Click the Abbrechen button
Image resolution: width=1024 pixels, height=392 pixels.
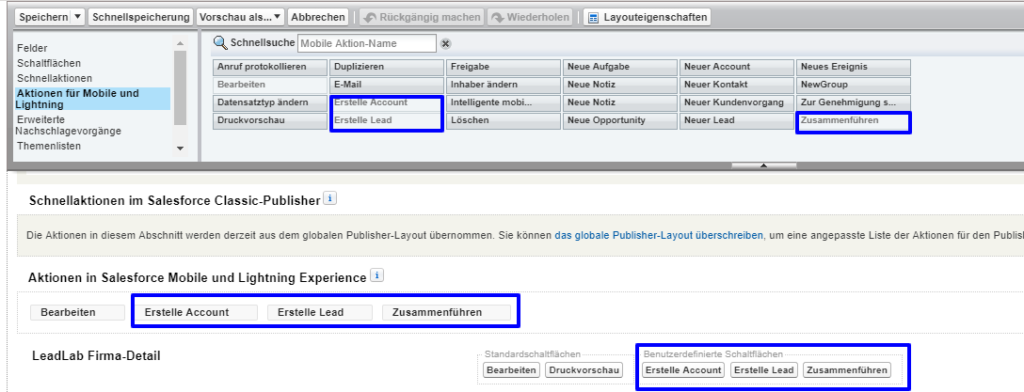[318, 17]
